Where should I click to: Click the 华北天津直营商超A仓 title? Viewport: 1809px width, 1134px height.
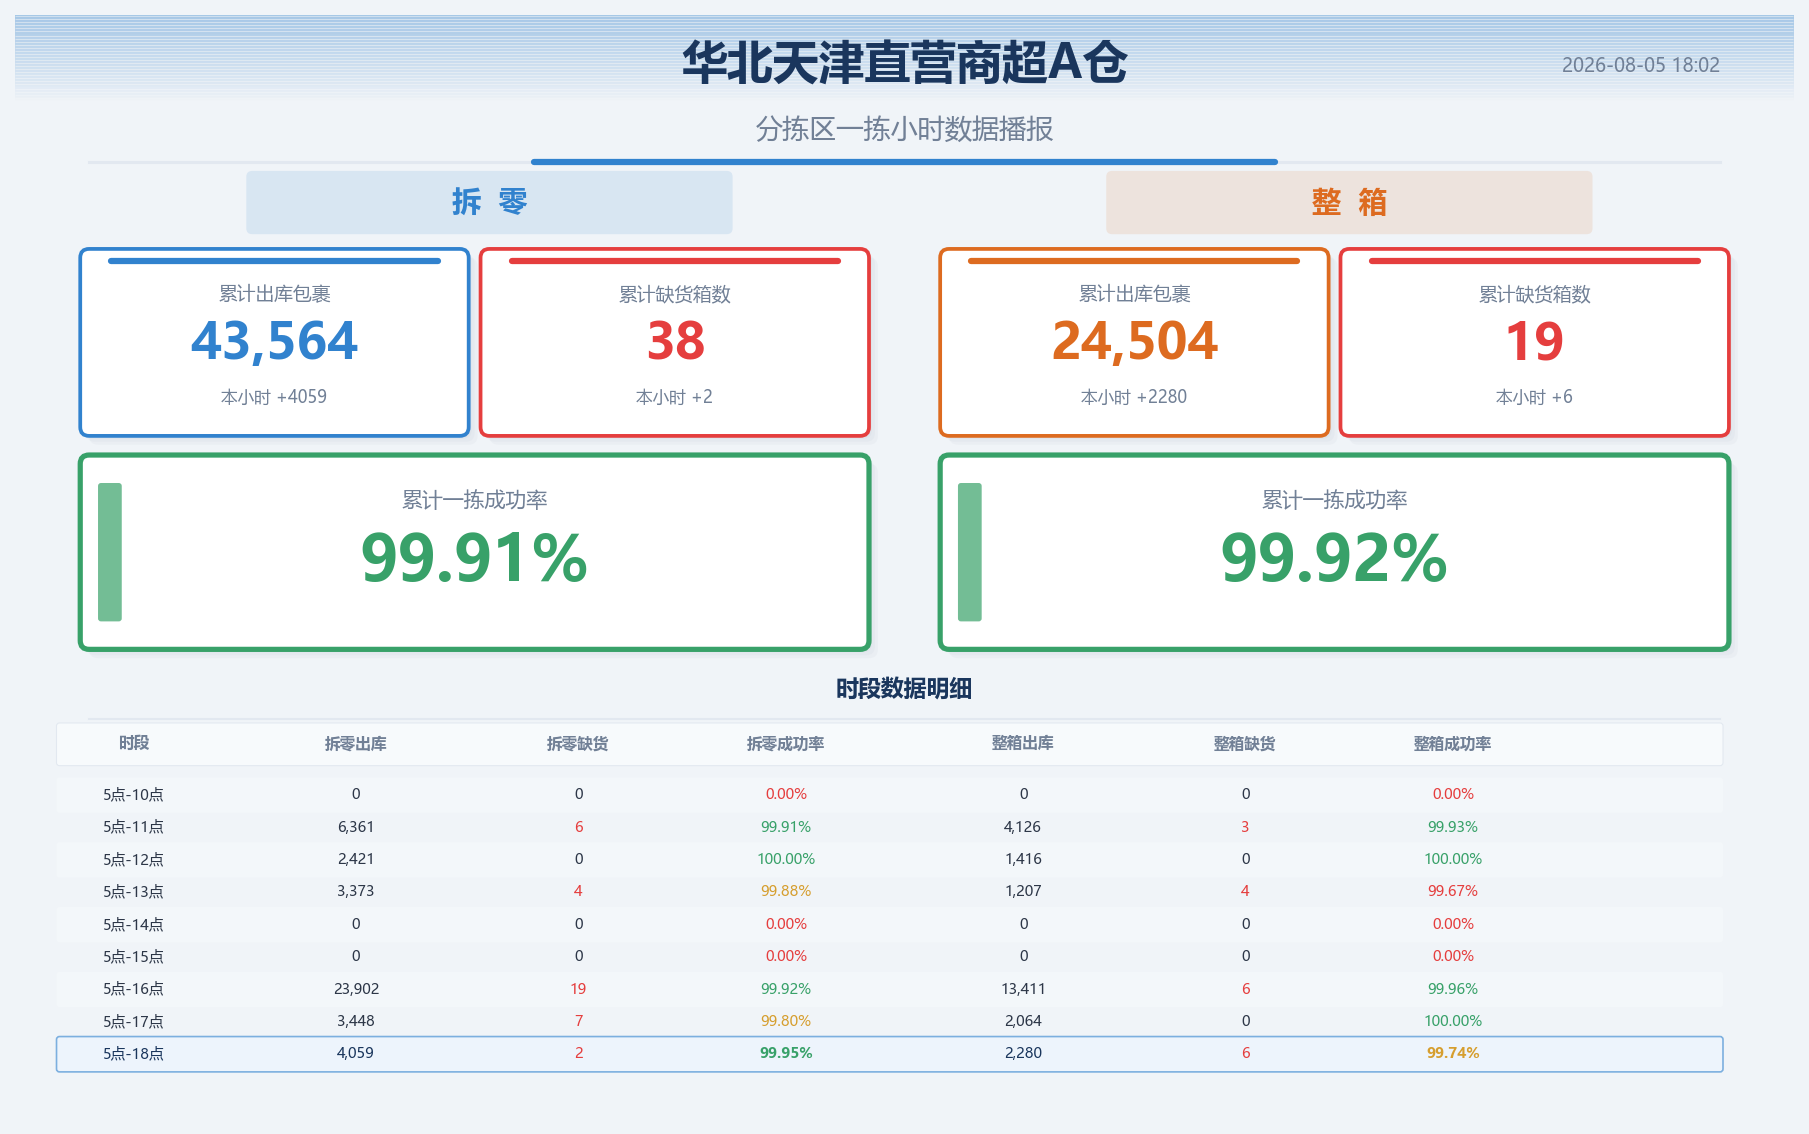point(904,62)
